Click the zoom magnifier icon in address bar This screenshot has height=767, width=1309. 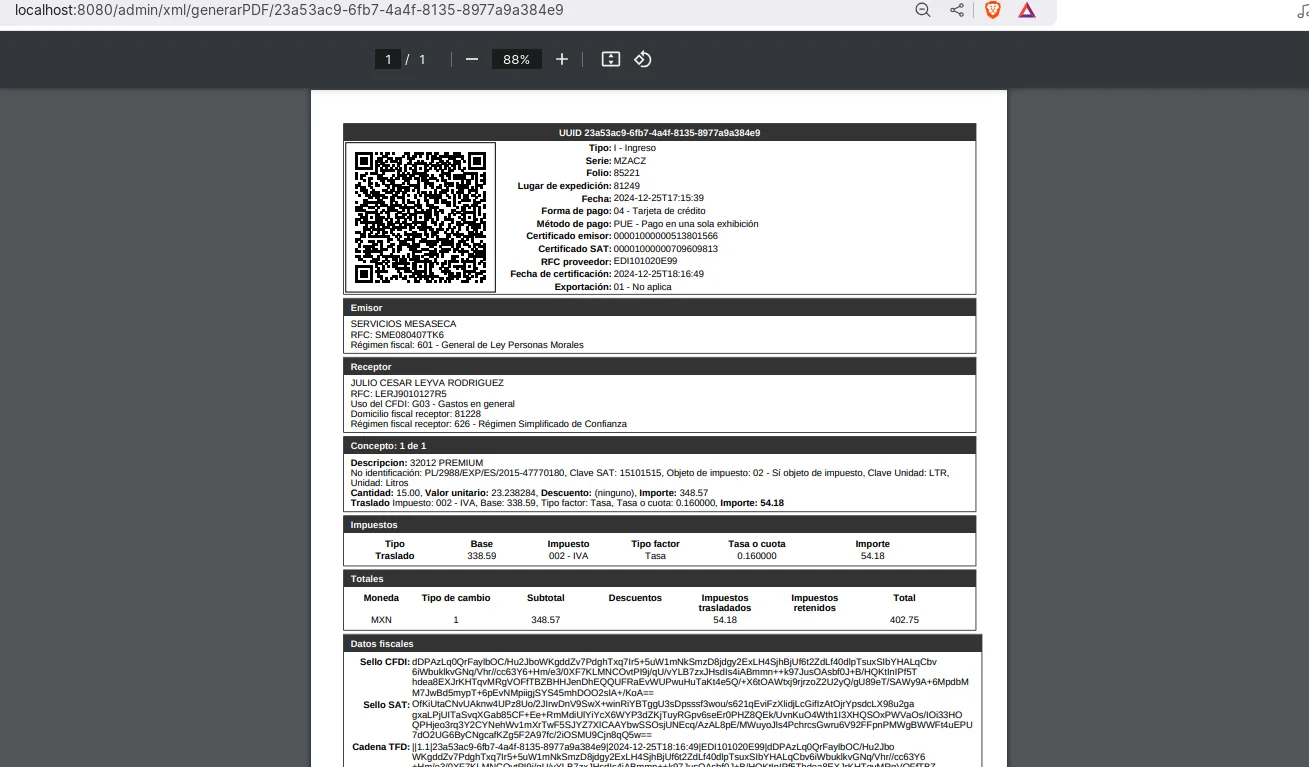(x=923, y=10)
